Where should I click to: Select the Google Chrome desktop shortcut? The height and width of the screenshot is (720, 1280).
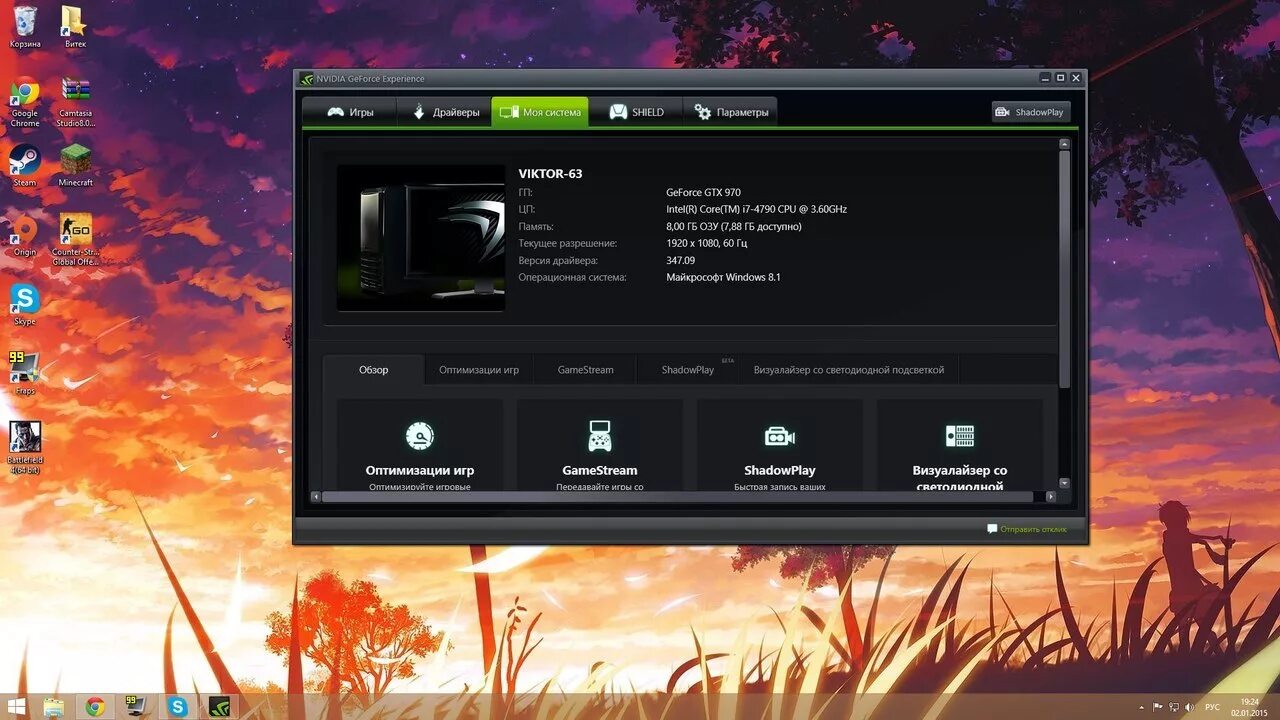pyautogui.click(x=25, y=103)
